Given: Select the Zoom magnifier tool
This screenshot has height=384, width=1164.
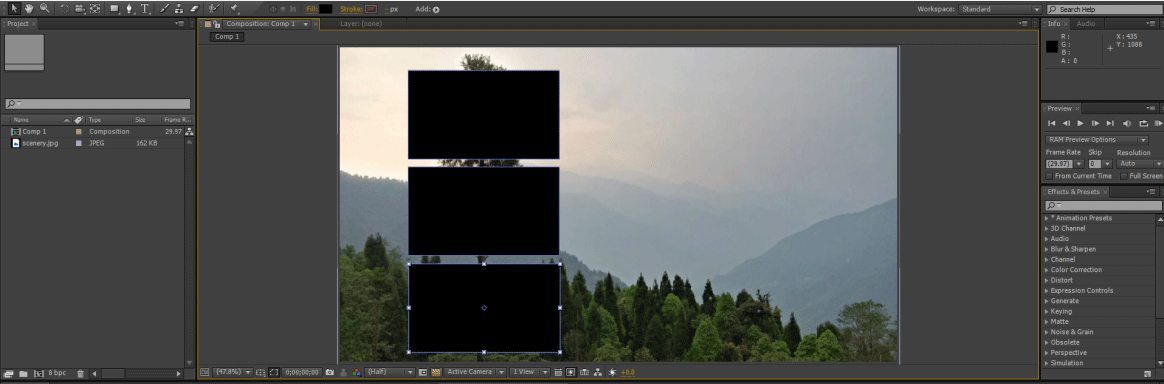Looking at the screenshot, I should click(x=45, y=9).
